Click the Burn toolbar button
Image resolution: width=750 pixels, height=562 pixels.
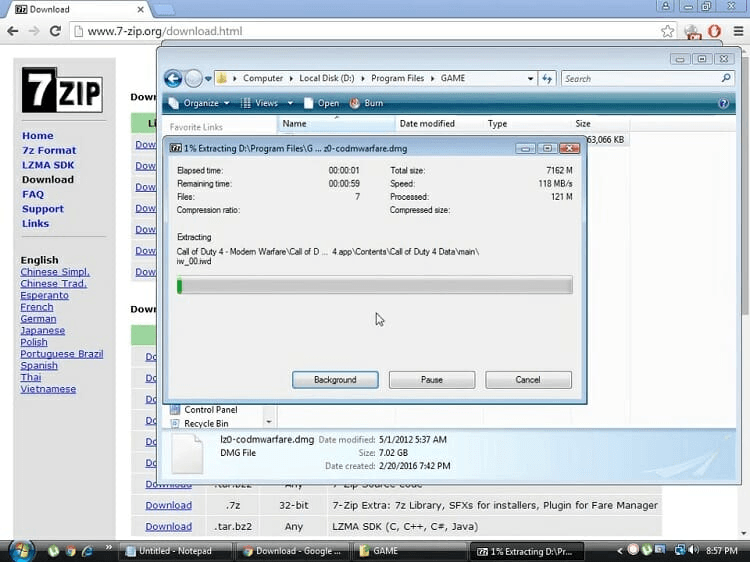tap(366, 103)
